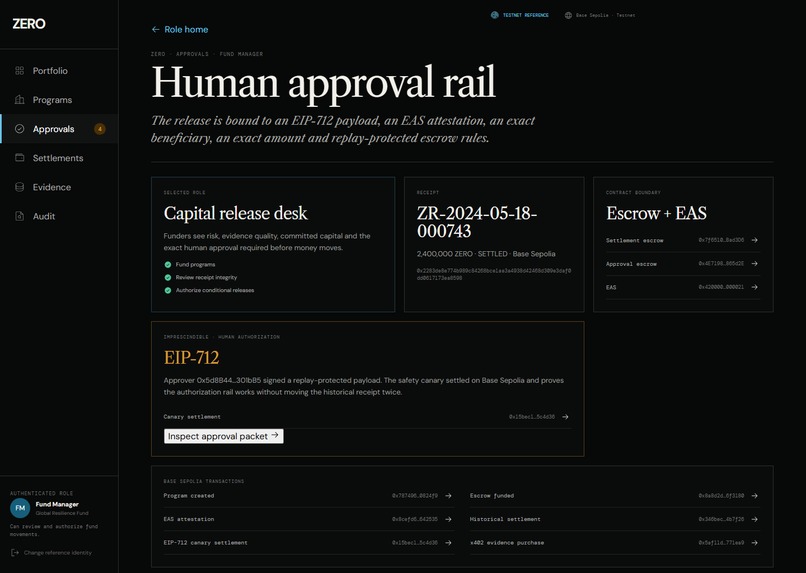
Task: Click Approval escrow address 0x4E7198…865d2E
Action: (x=721, y=264)
